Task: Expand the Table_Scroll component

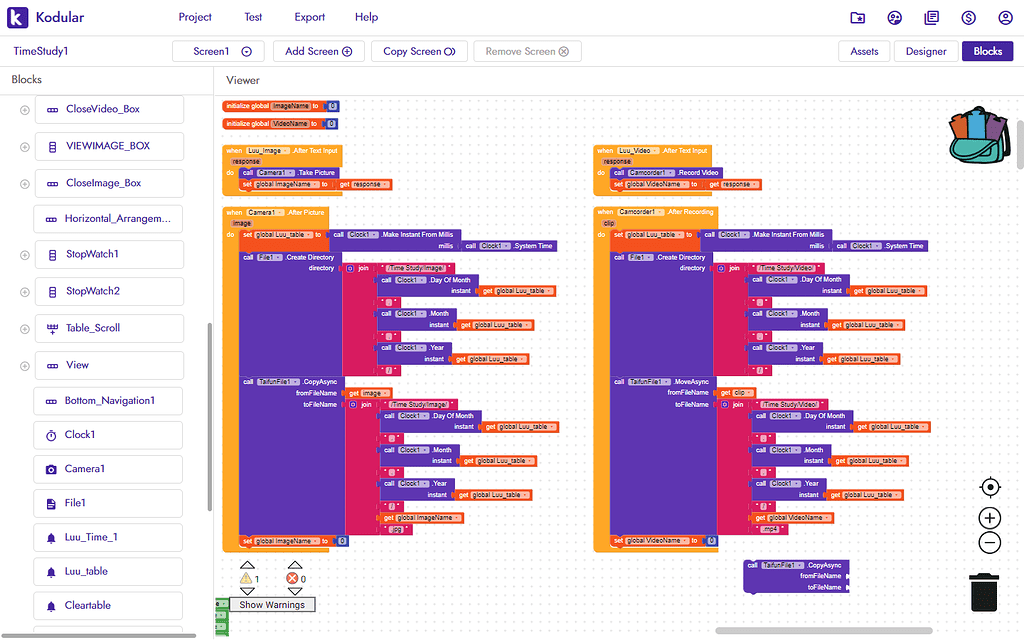Action: [25, 328]
